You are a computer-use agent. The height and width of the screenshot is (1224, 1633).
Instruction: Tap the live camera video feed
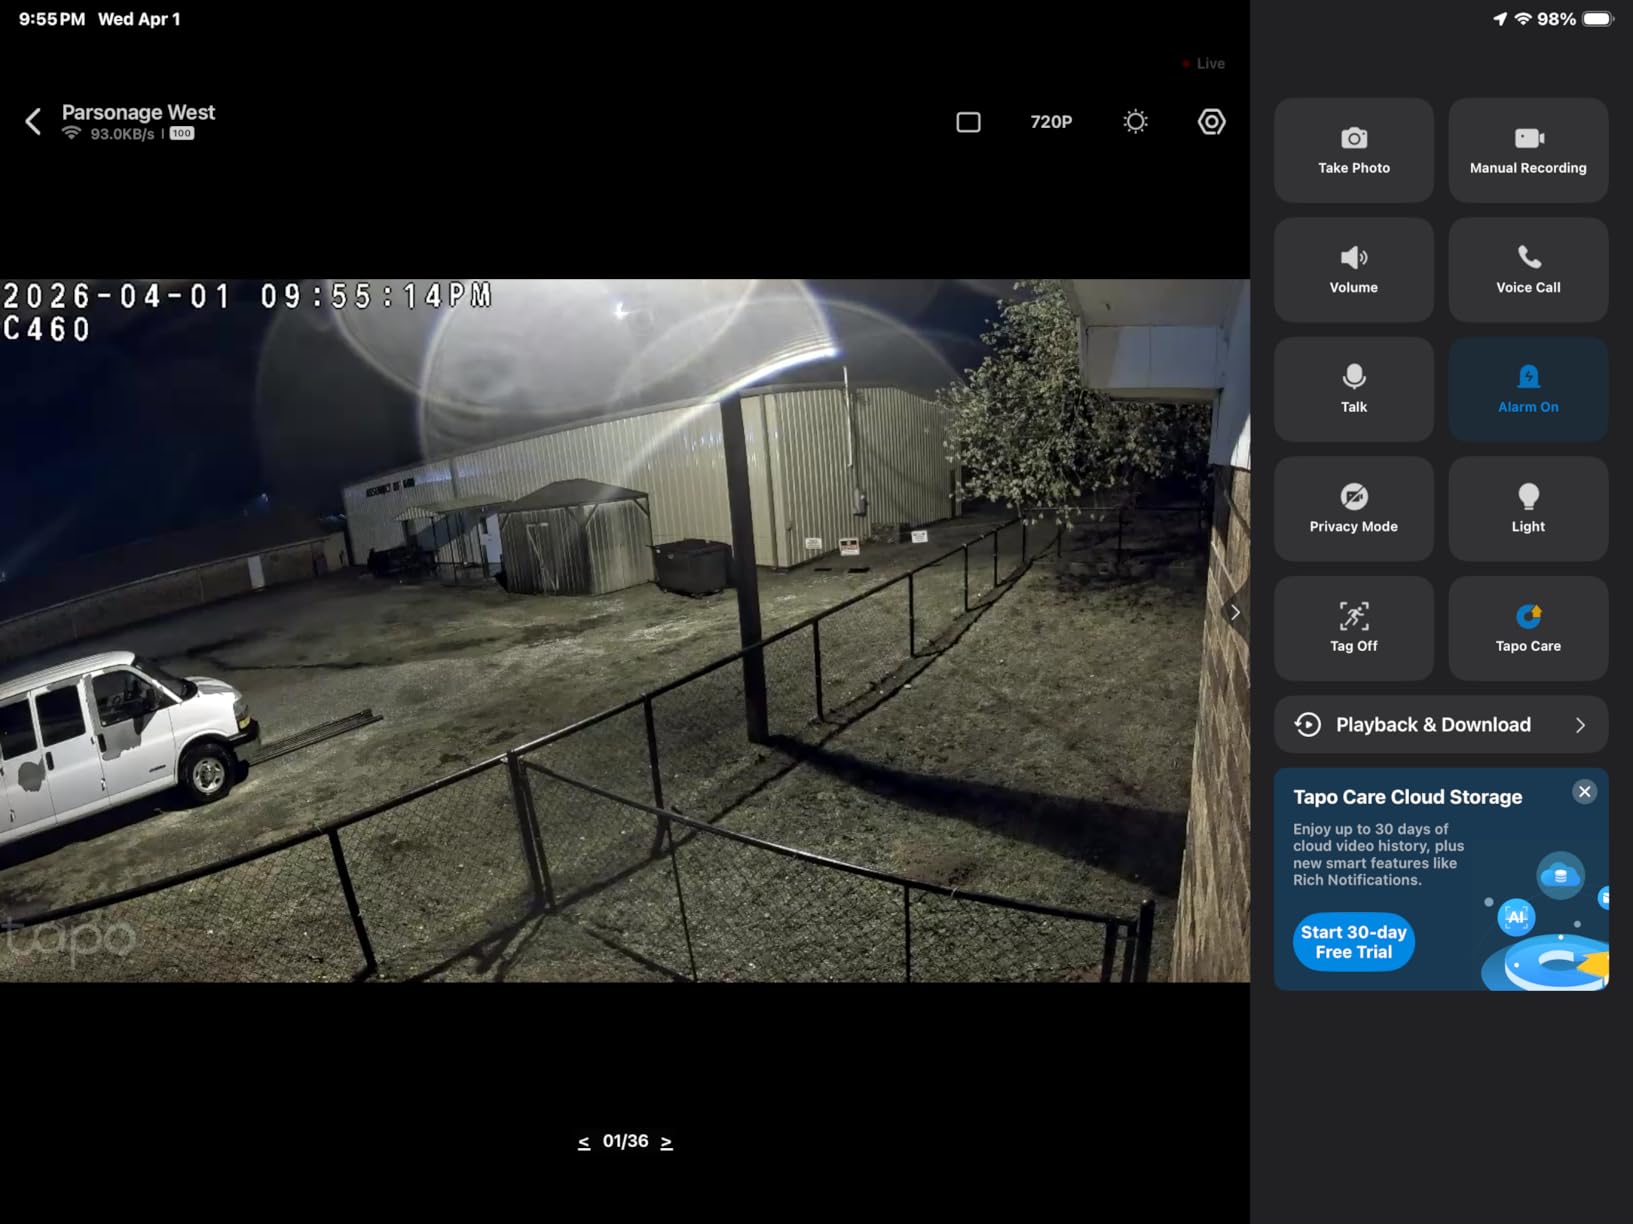pos(625,630)
